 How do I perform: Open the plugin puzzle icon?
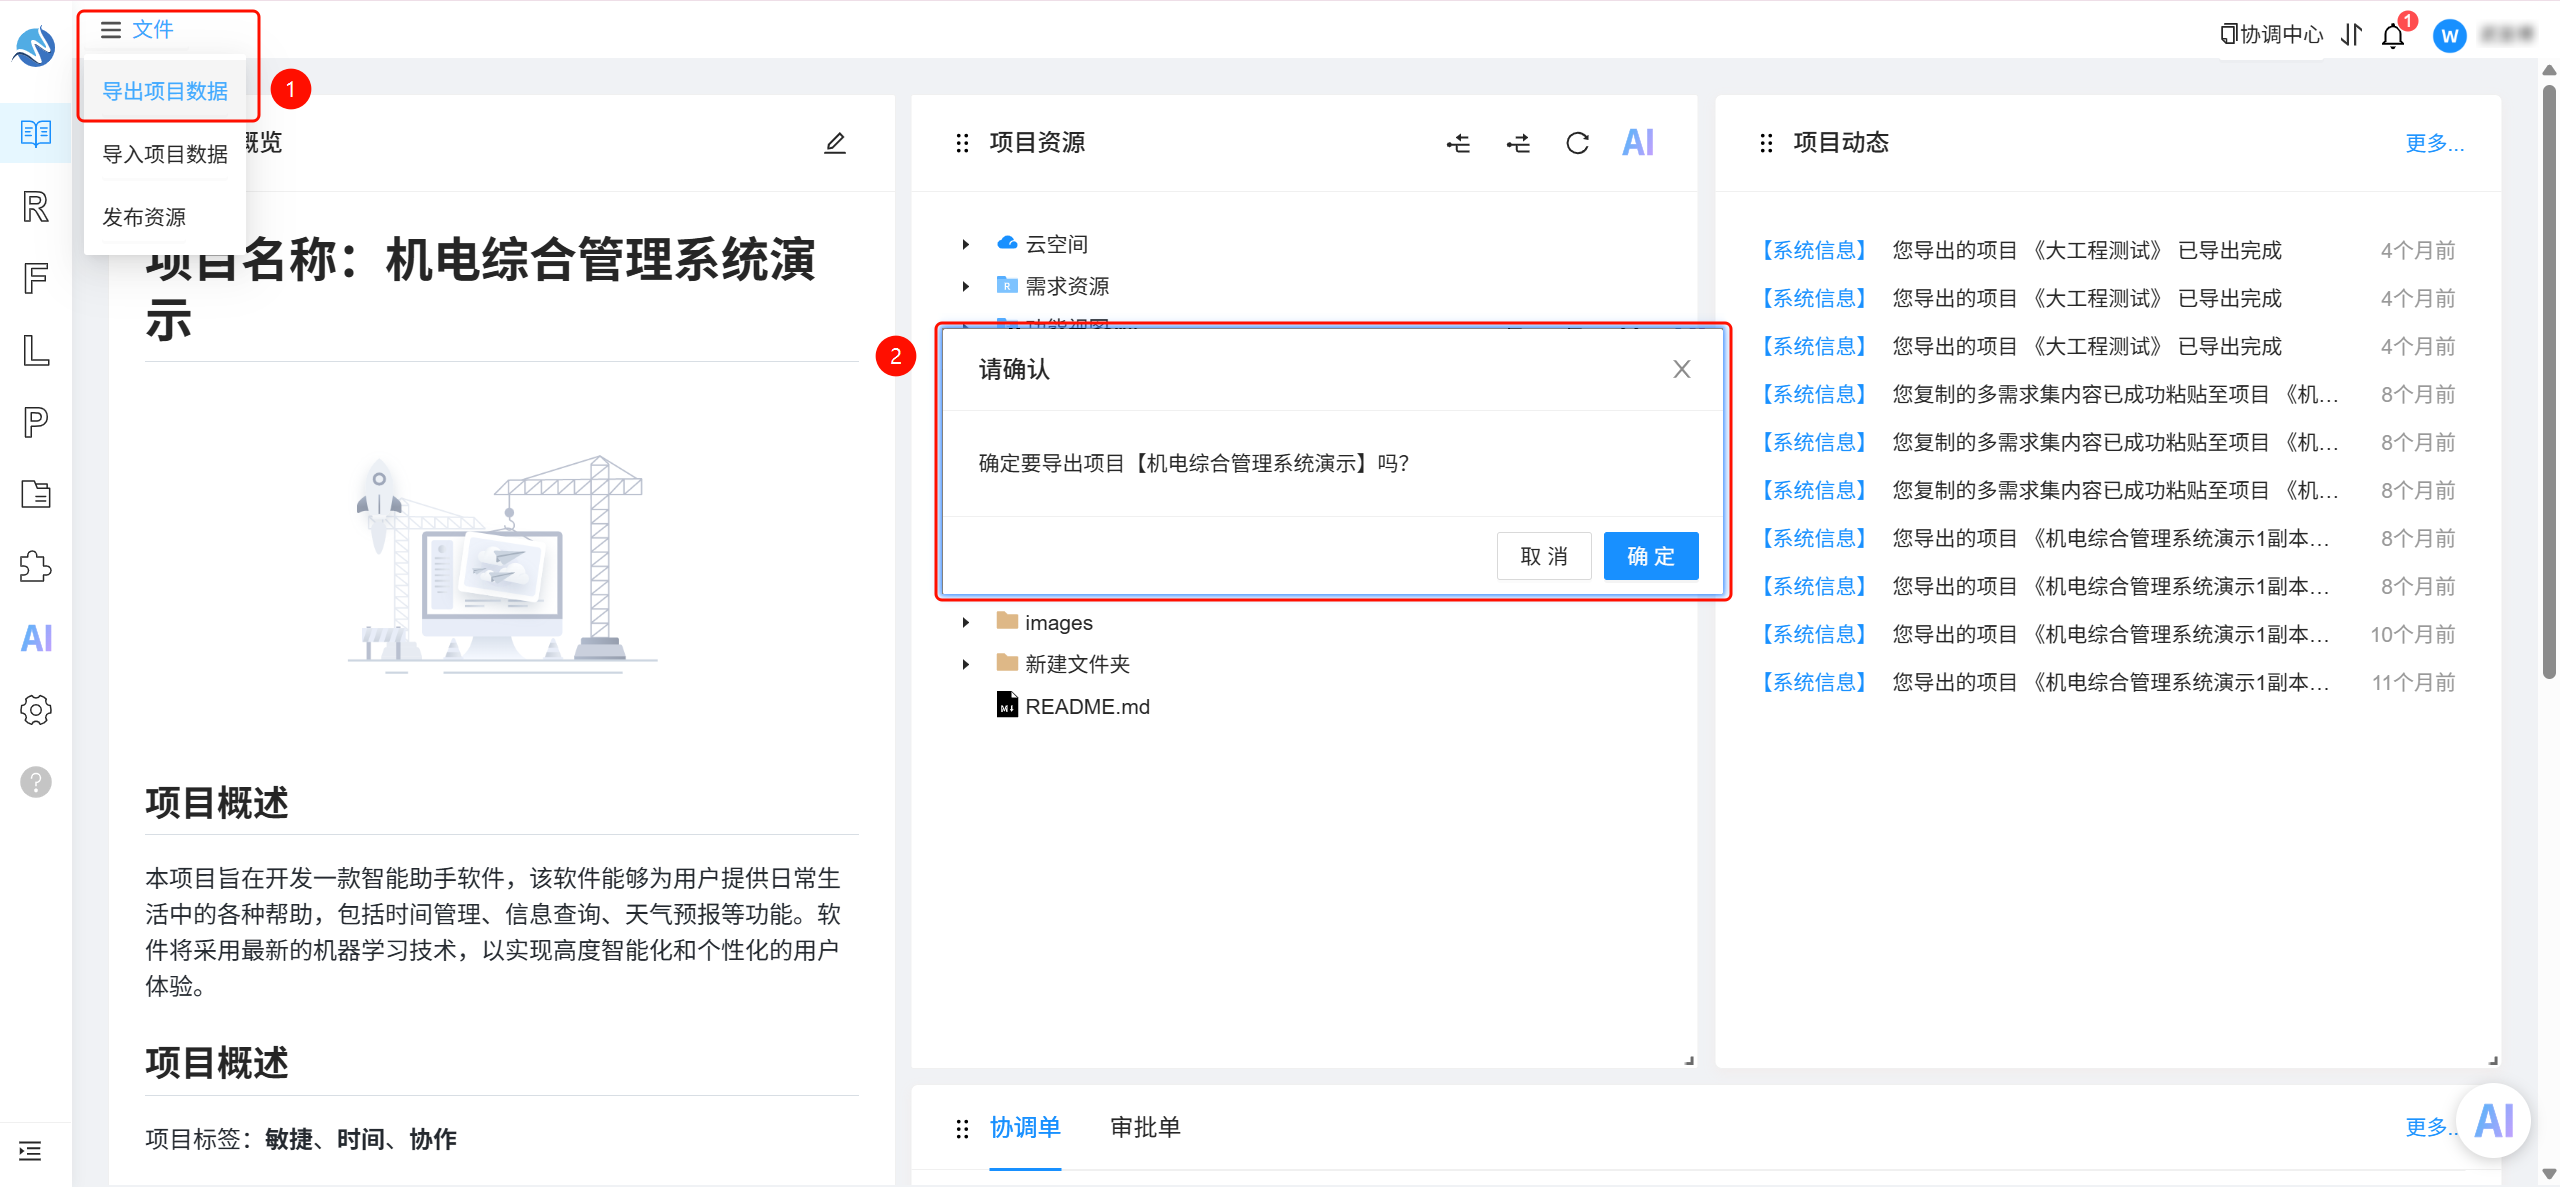[x=36, y=566]
